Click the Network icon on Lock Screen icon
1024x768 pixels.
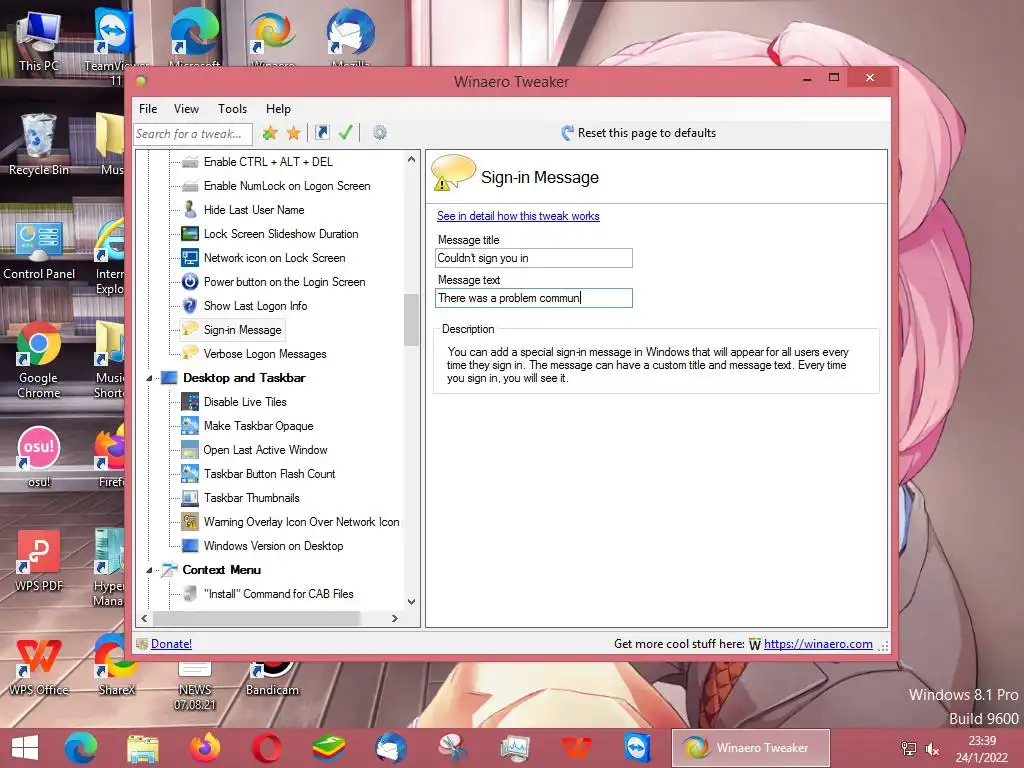(x=190, y=258)
